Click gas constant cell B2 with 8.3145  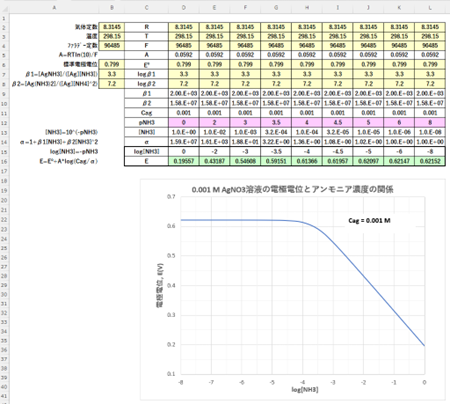point(112,27)
